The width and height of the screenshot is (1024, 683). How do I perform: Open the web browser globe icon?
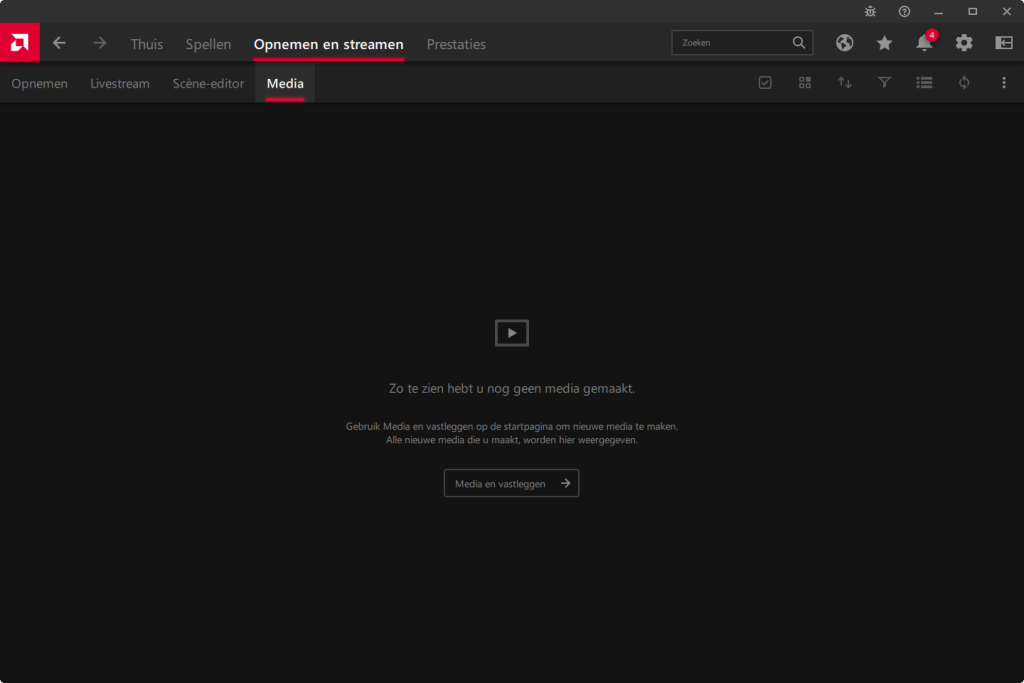[x=844, y=43]
